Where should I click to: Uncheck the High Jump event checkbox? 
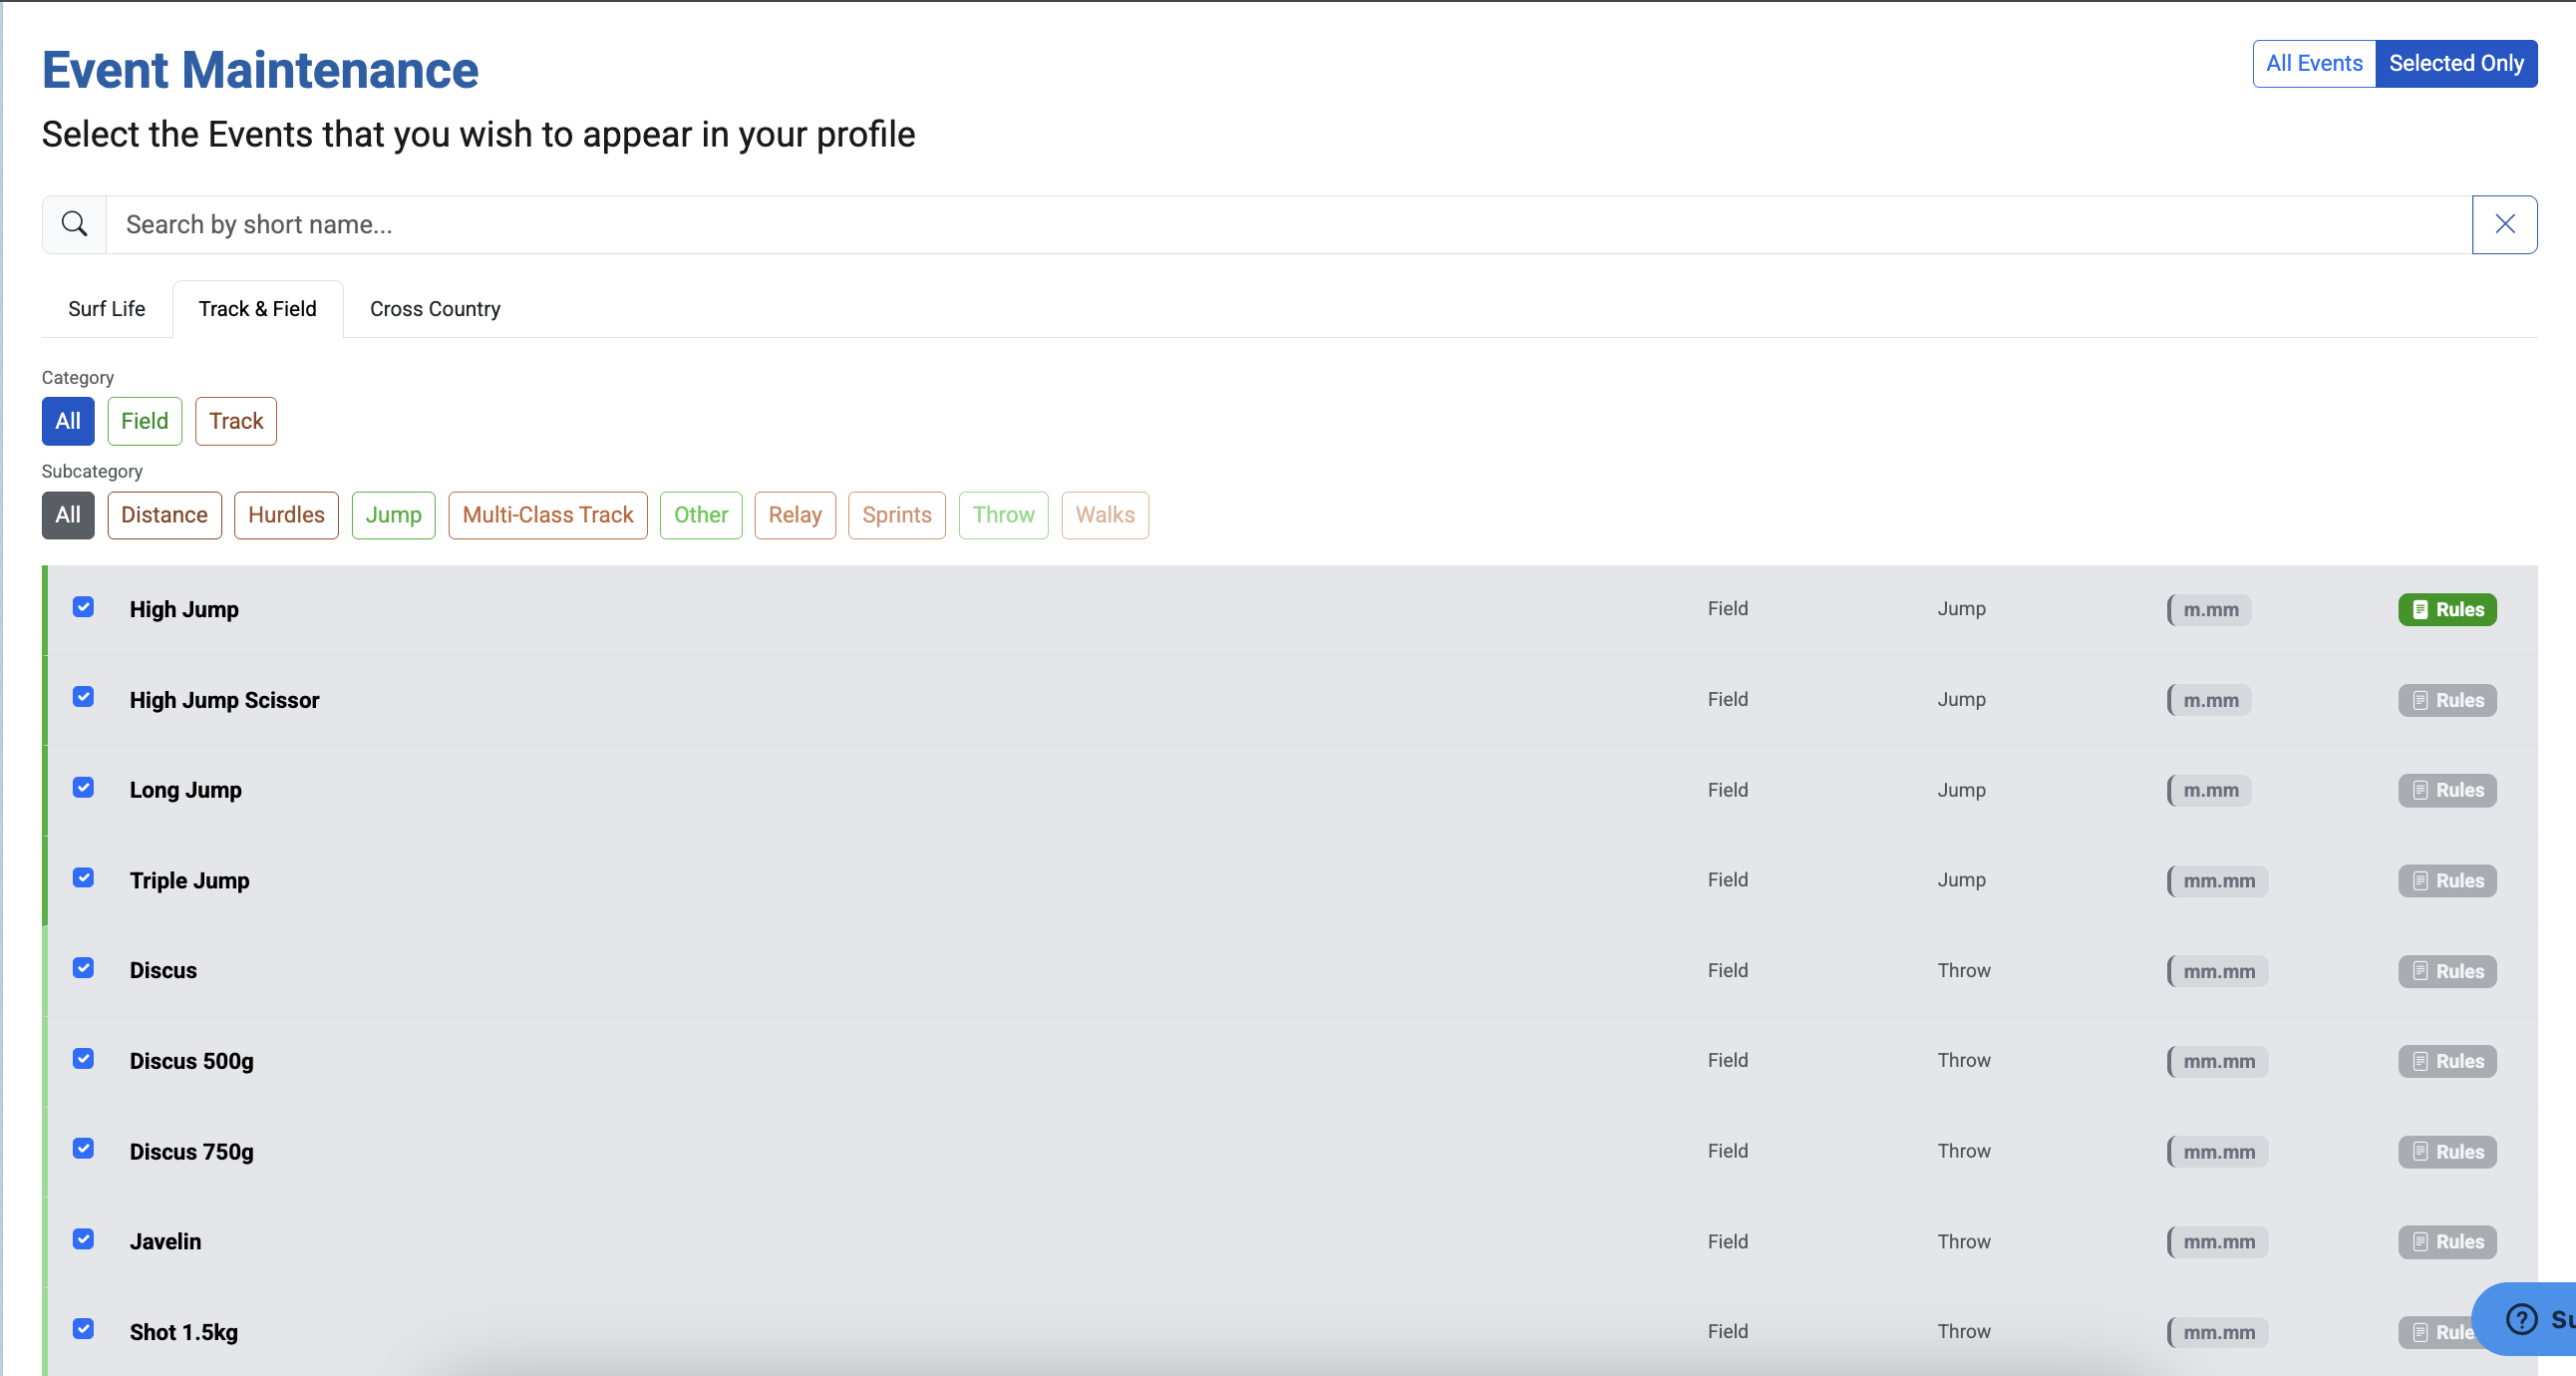[84, 607]
